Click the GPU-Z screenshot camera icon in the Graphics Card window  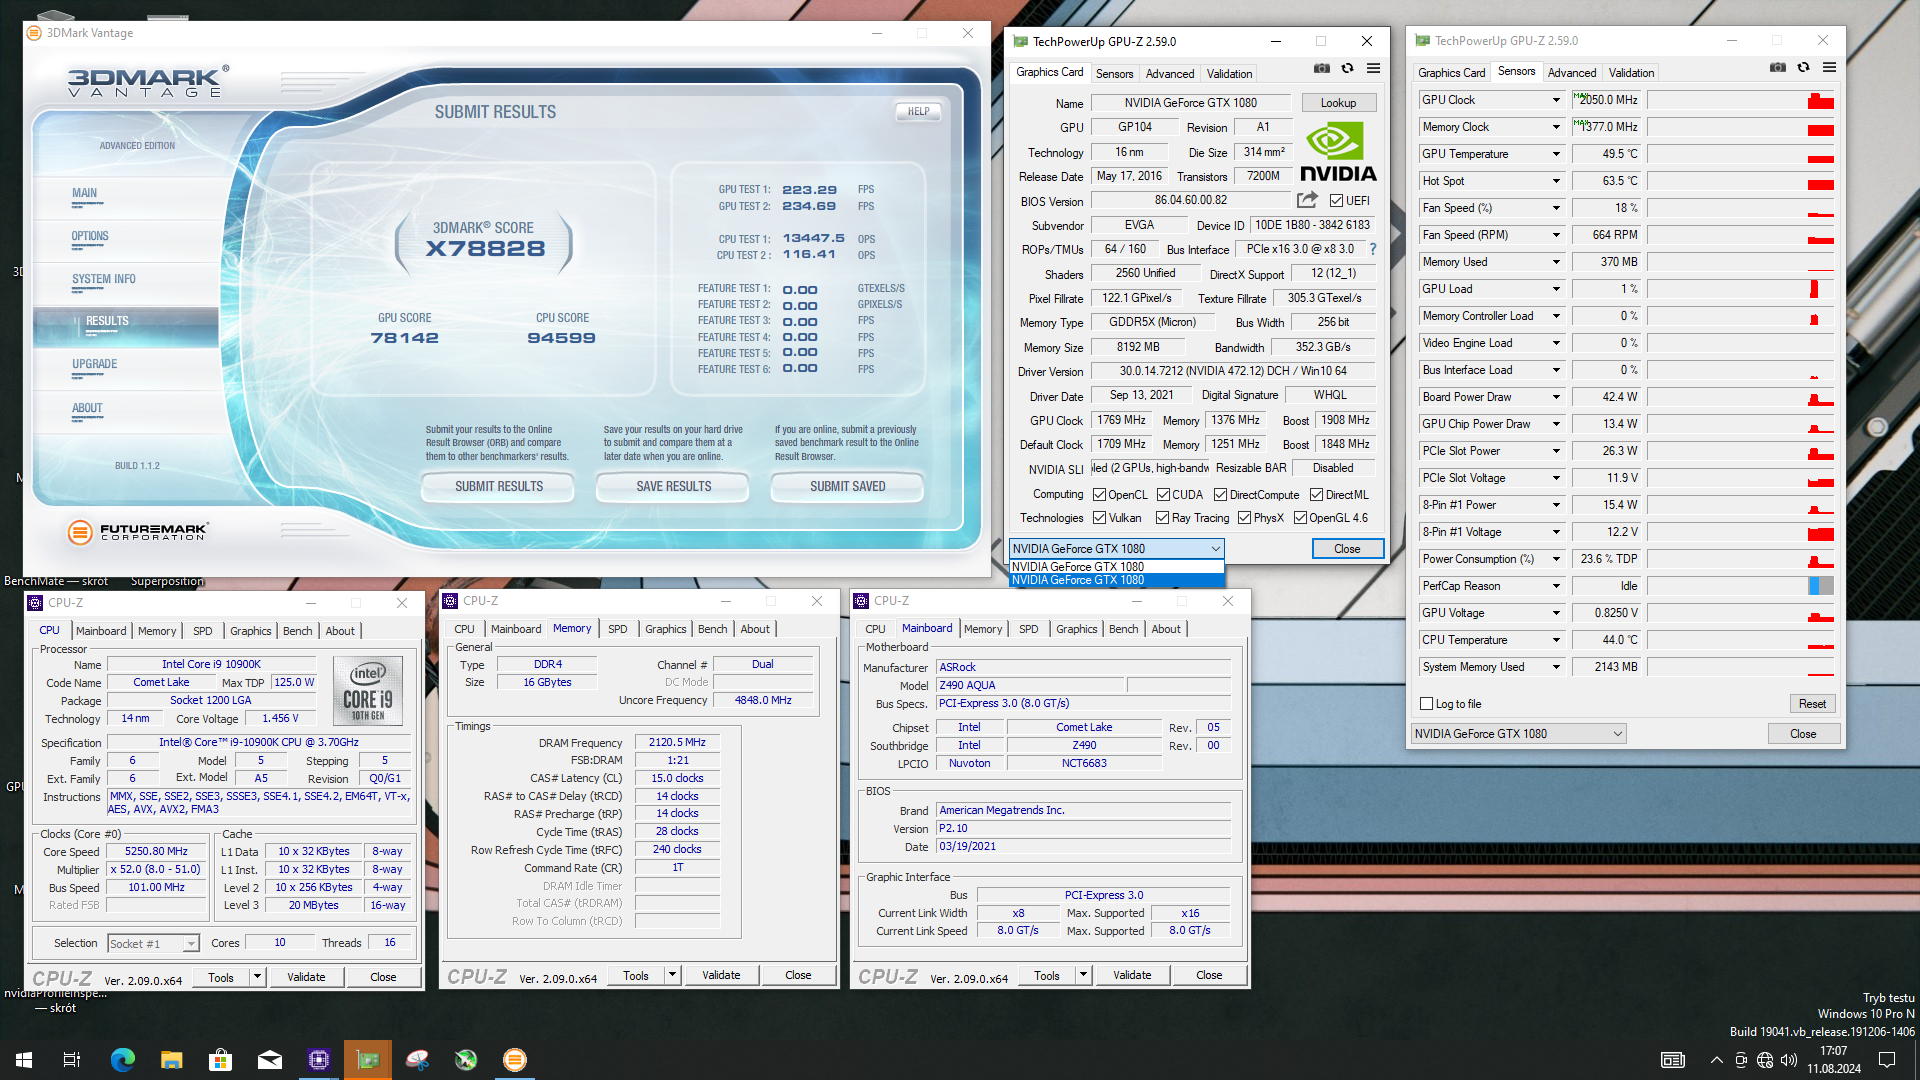(x=1321, y=68)
